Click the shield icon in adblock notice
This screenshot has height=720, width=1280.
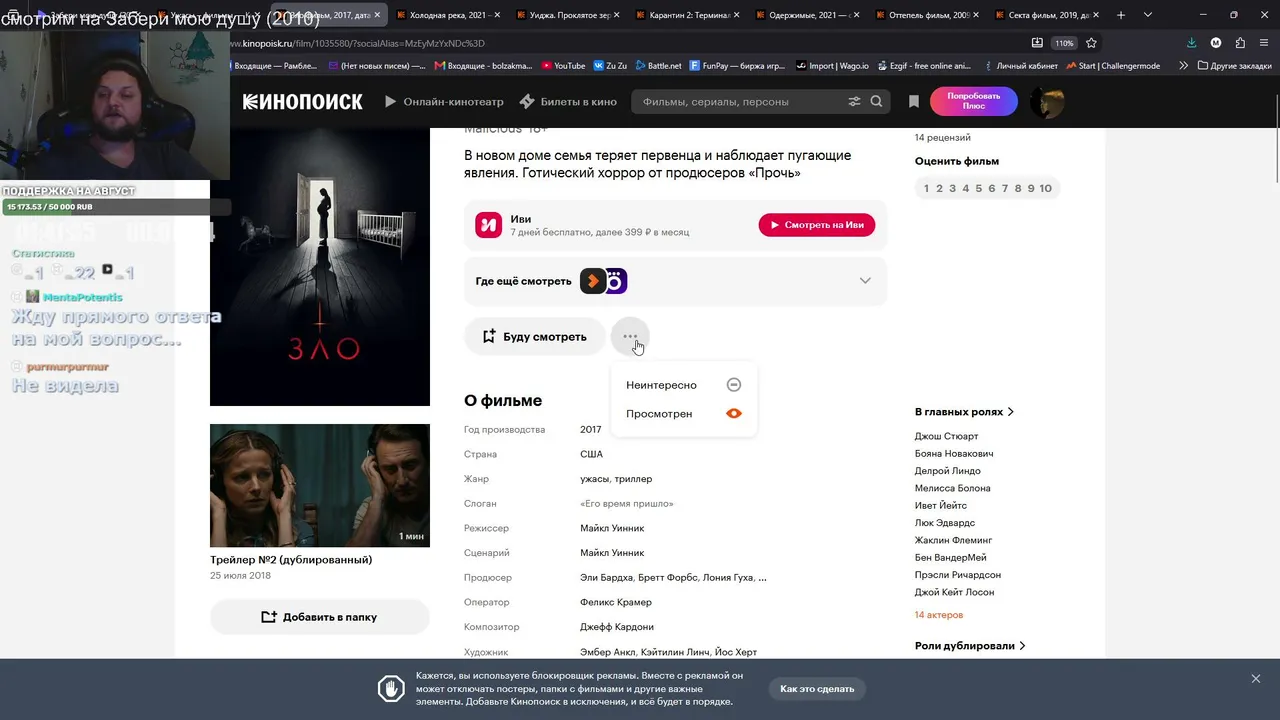pyautogui.click(x=391, y=689)
